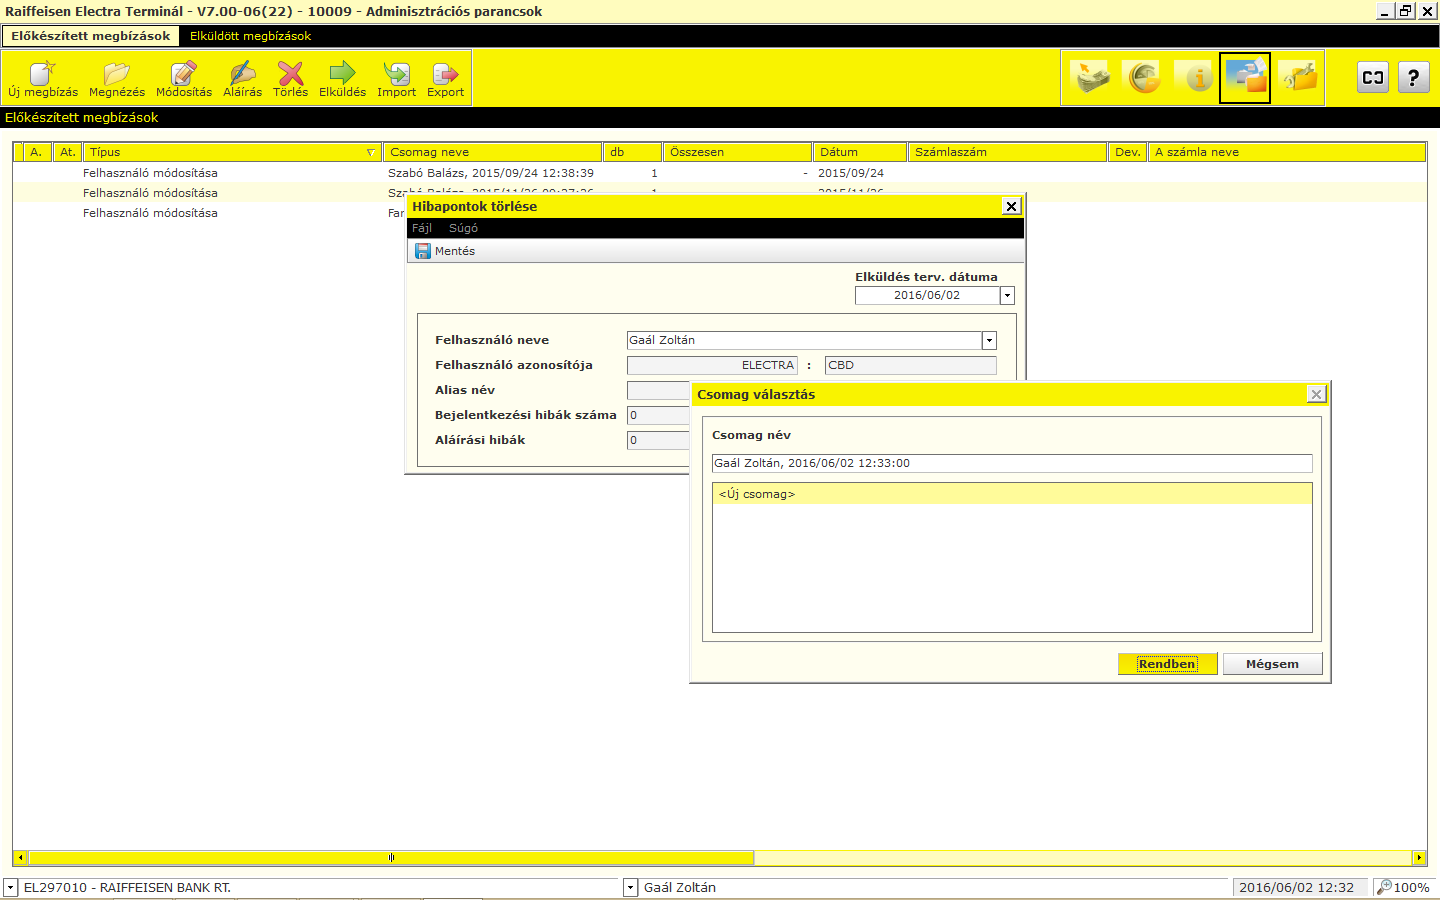This screenshot has width=1440, height=900.
Task: Click the Számlaszám column header
Action: [x=1007, y=152]
